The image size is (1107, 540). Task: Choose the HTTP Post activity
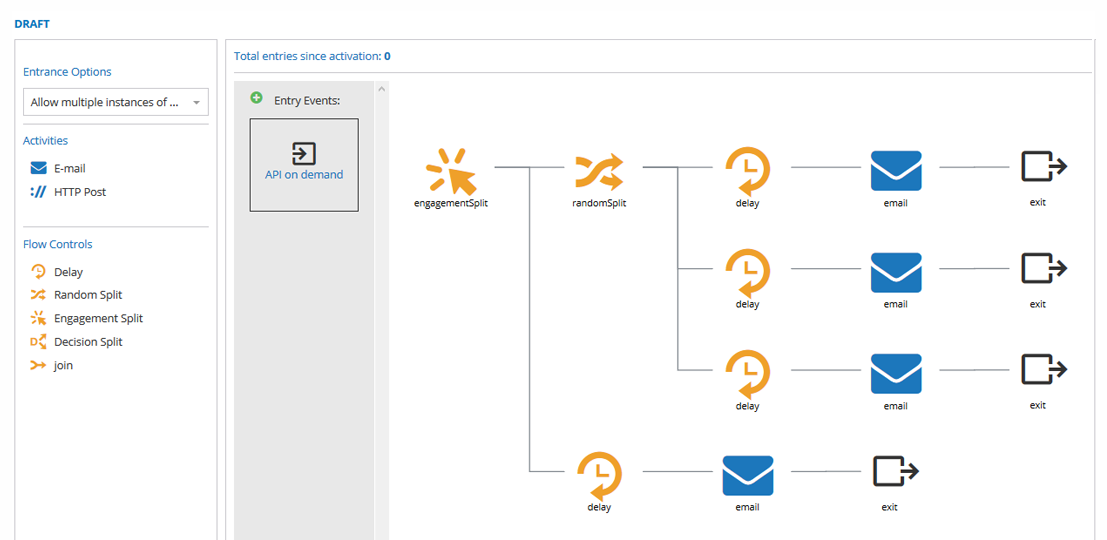pos(68,191)
